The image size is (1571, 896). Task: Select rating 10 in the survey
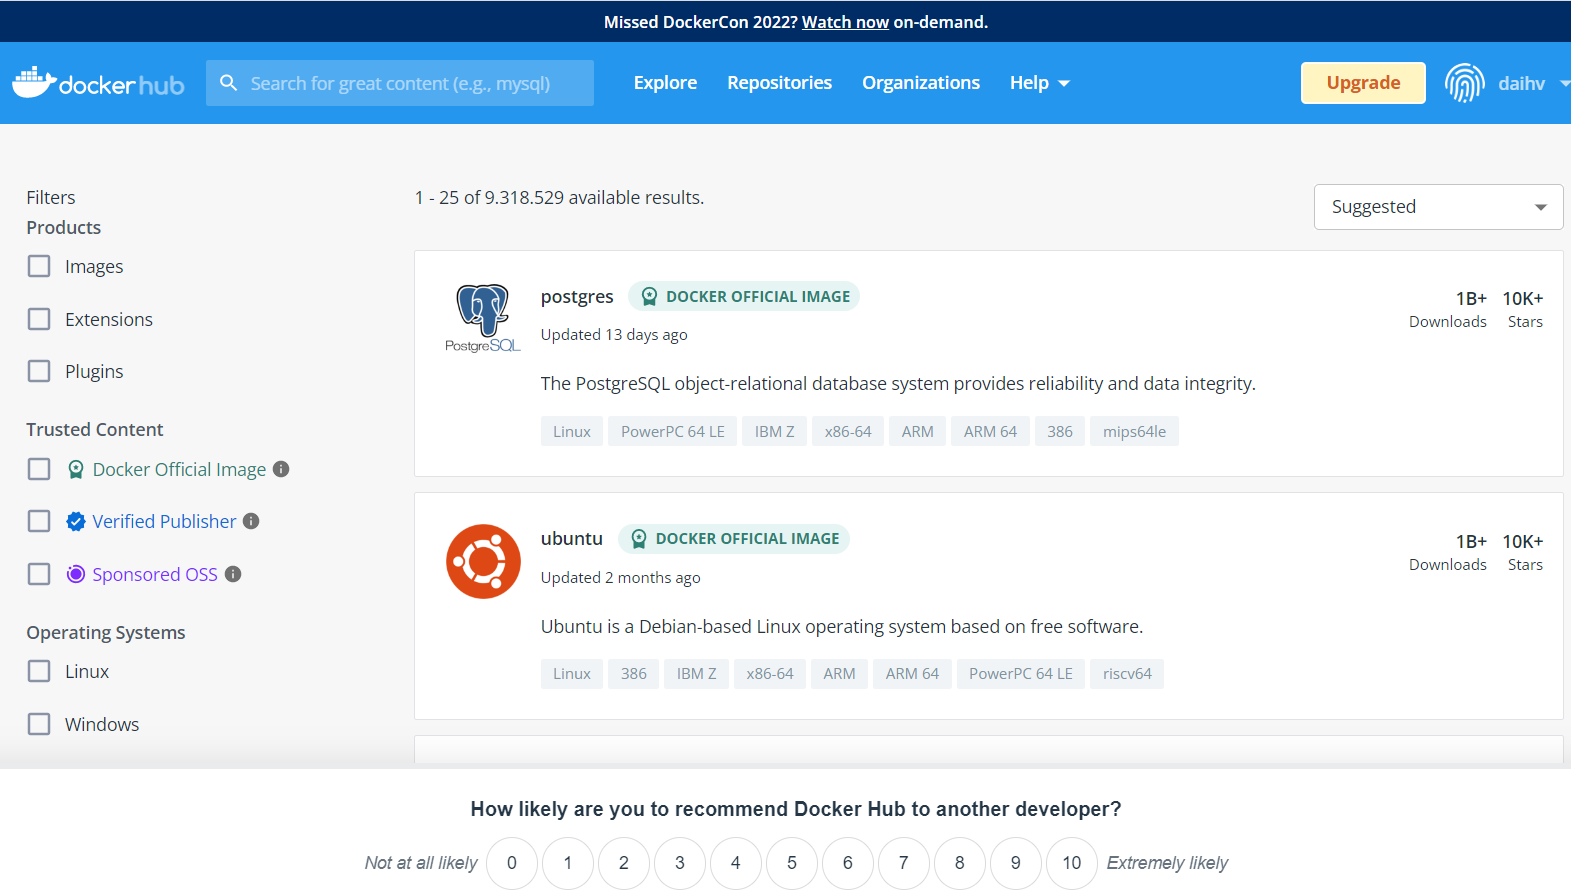(x=1071, y=863)
